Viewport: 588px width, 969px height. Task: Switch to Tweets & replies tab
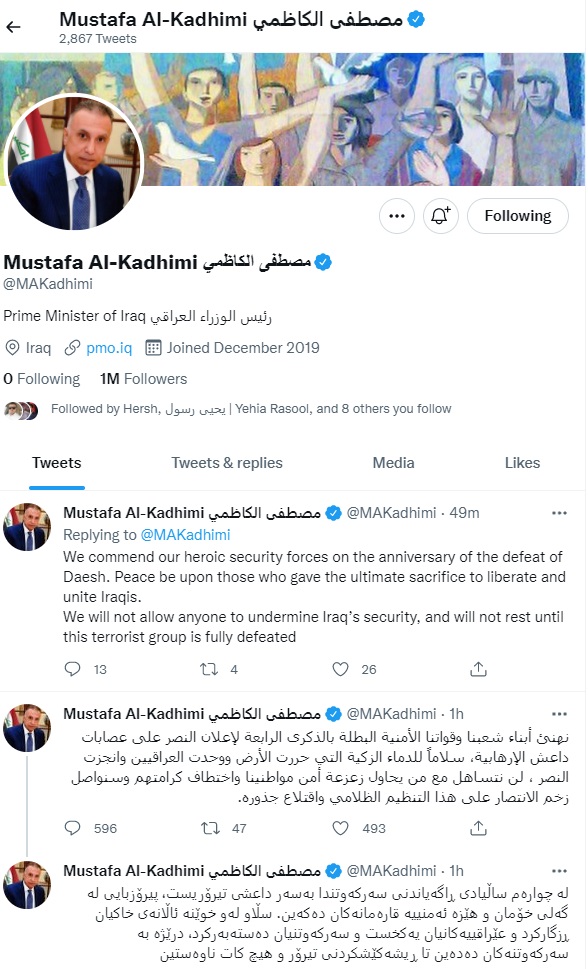pos(227,463)
